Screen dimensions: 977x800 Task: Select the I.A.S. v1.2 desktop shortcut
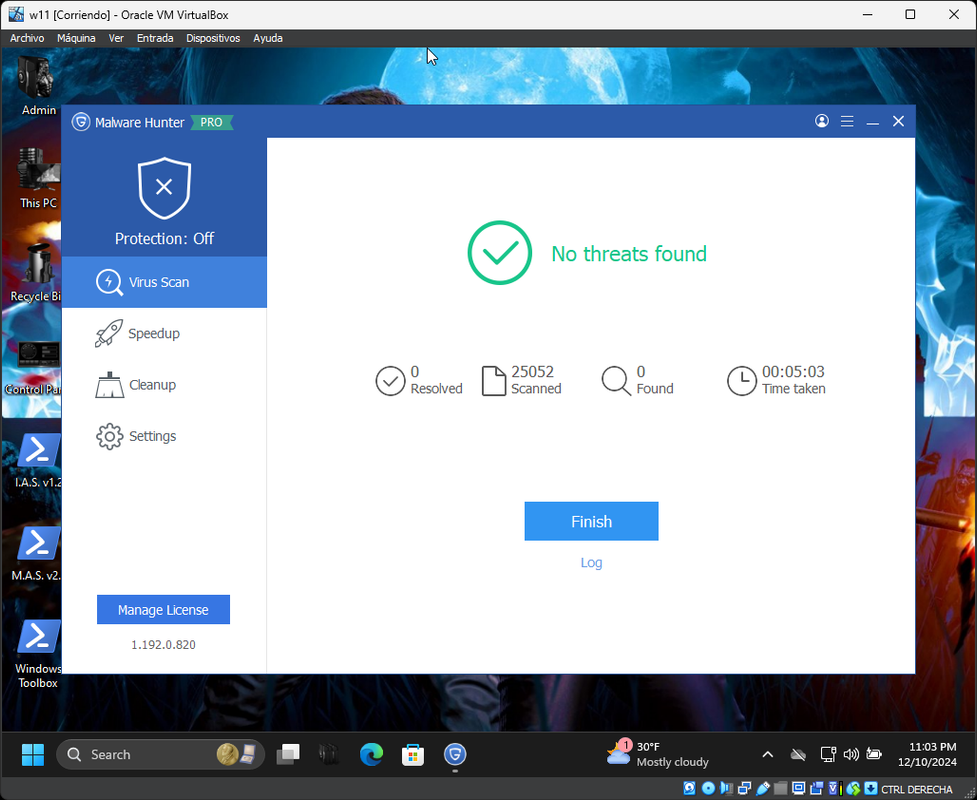(x=37, y=460)
